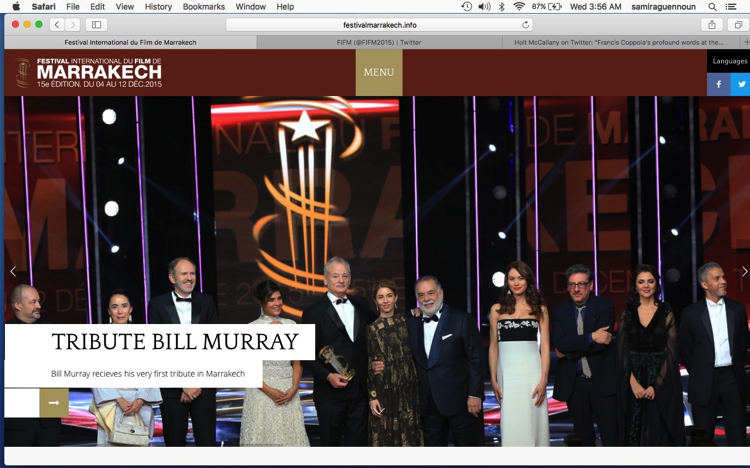750x468 pixels.
Task: Click the Tribute Bill Murray arrow button
Action: point(54,403)
